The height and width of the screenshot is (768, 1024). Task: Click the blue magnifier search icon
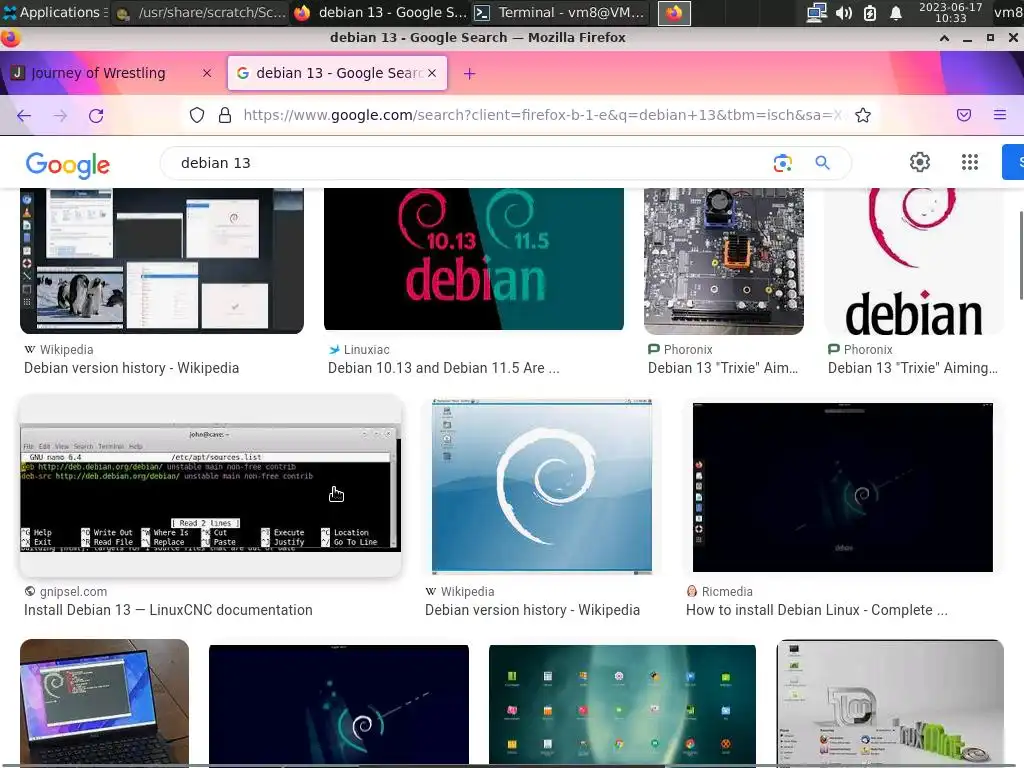[822, 163]
